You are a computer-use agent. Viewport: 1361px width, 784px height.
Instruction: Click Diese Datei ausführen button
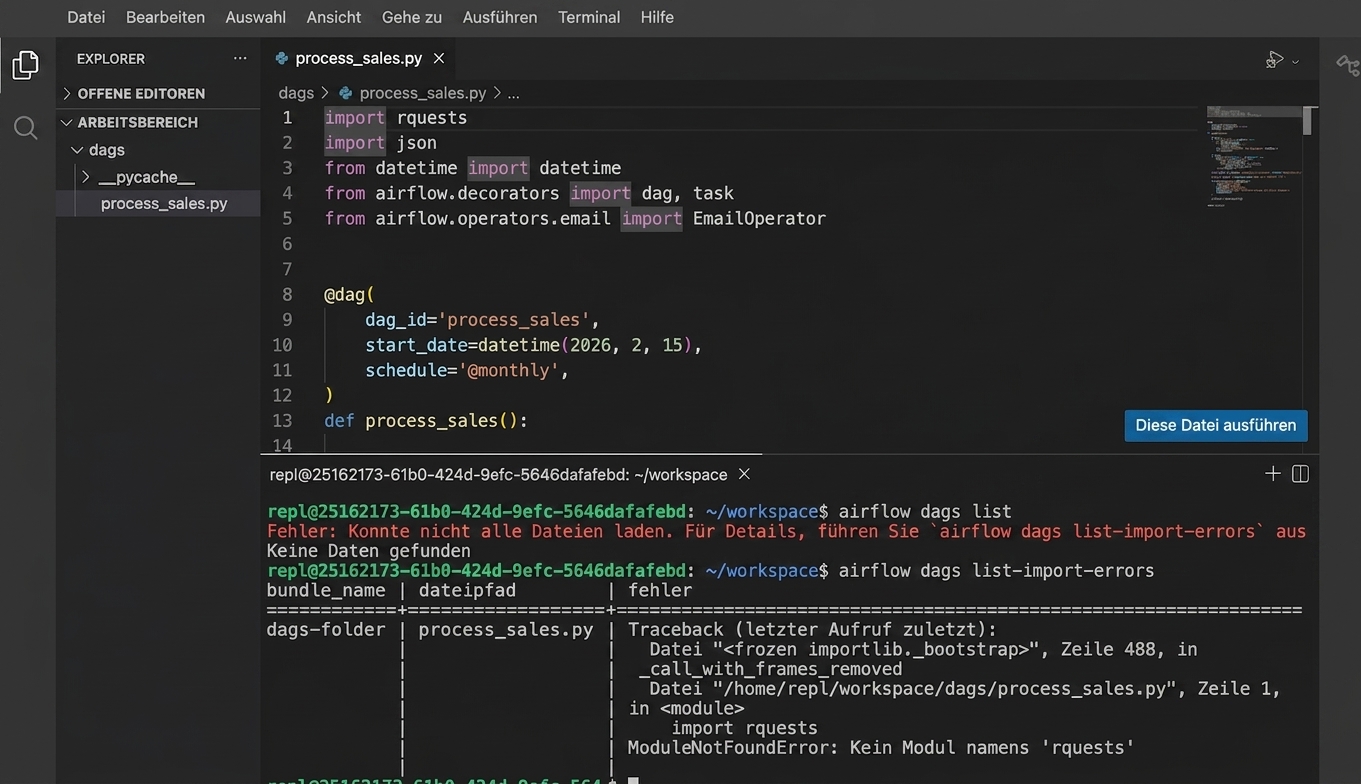[x=1216, y=425]
